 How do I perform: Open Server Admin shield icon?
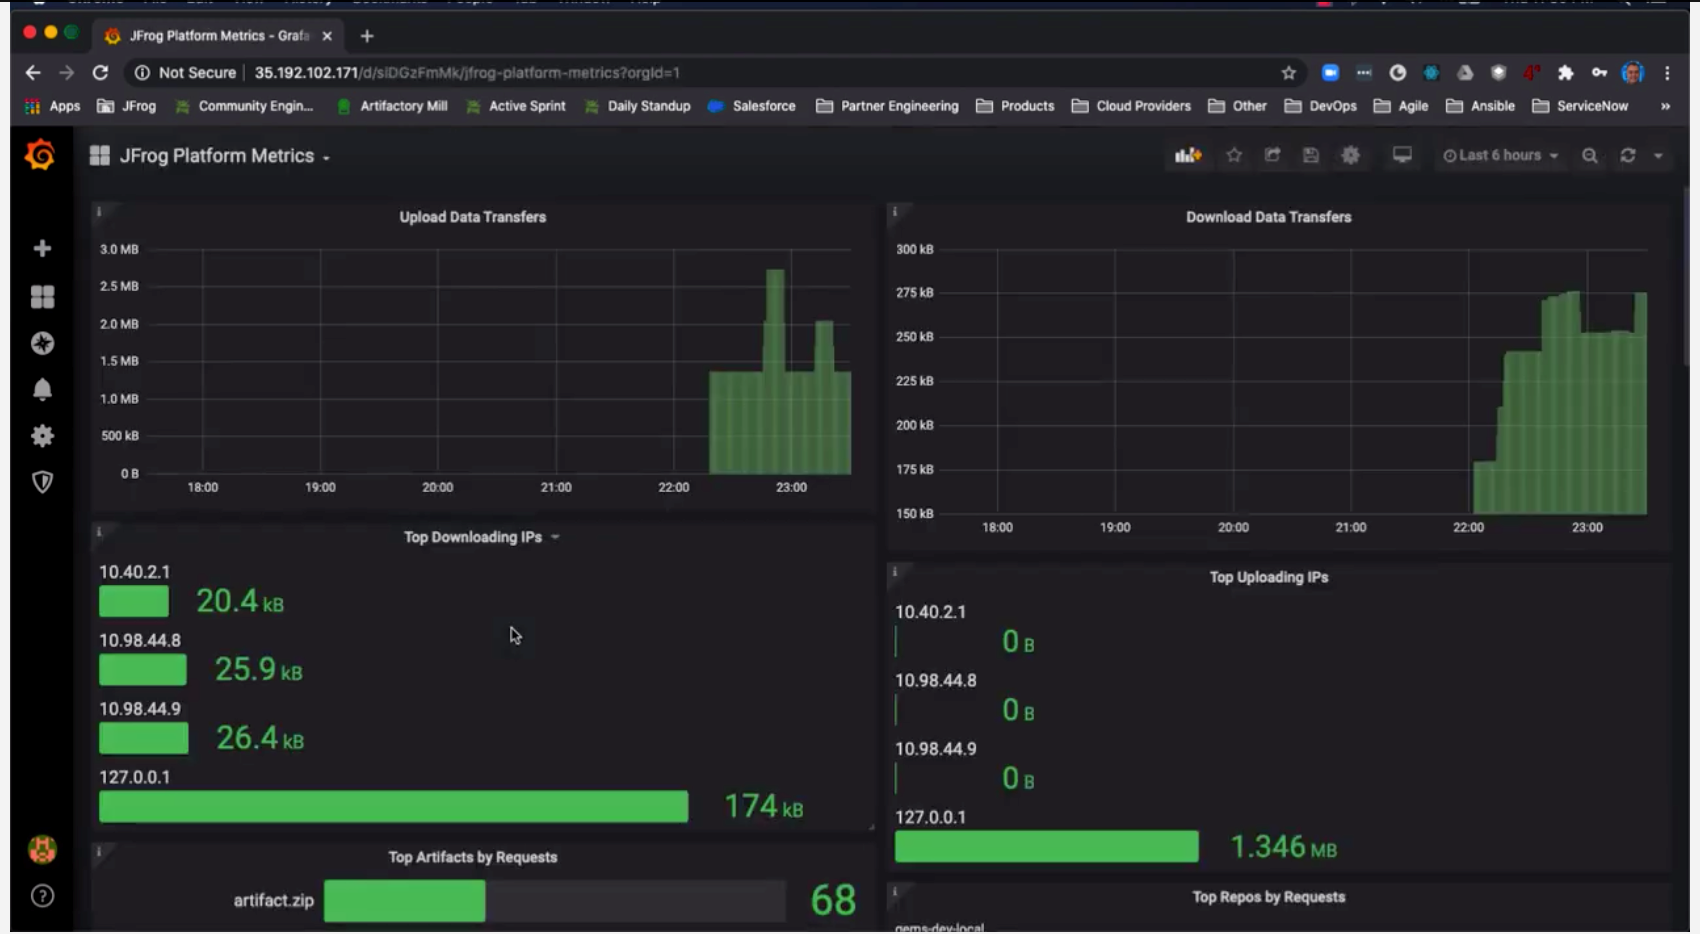42,482
